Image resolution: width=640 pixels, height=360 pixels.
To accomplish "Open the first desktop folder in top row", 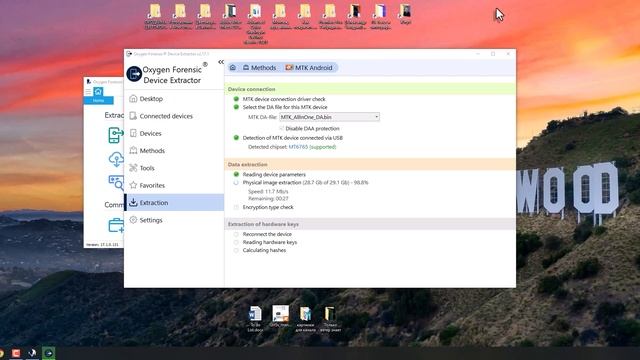I will click(x=155, y=17).
